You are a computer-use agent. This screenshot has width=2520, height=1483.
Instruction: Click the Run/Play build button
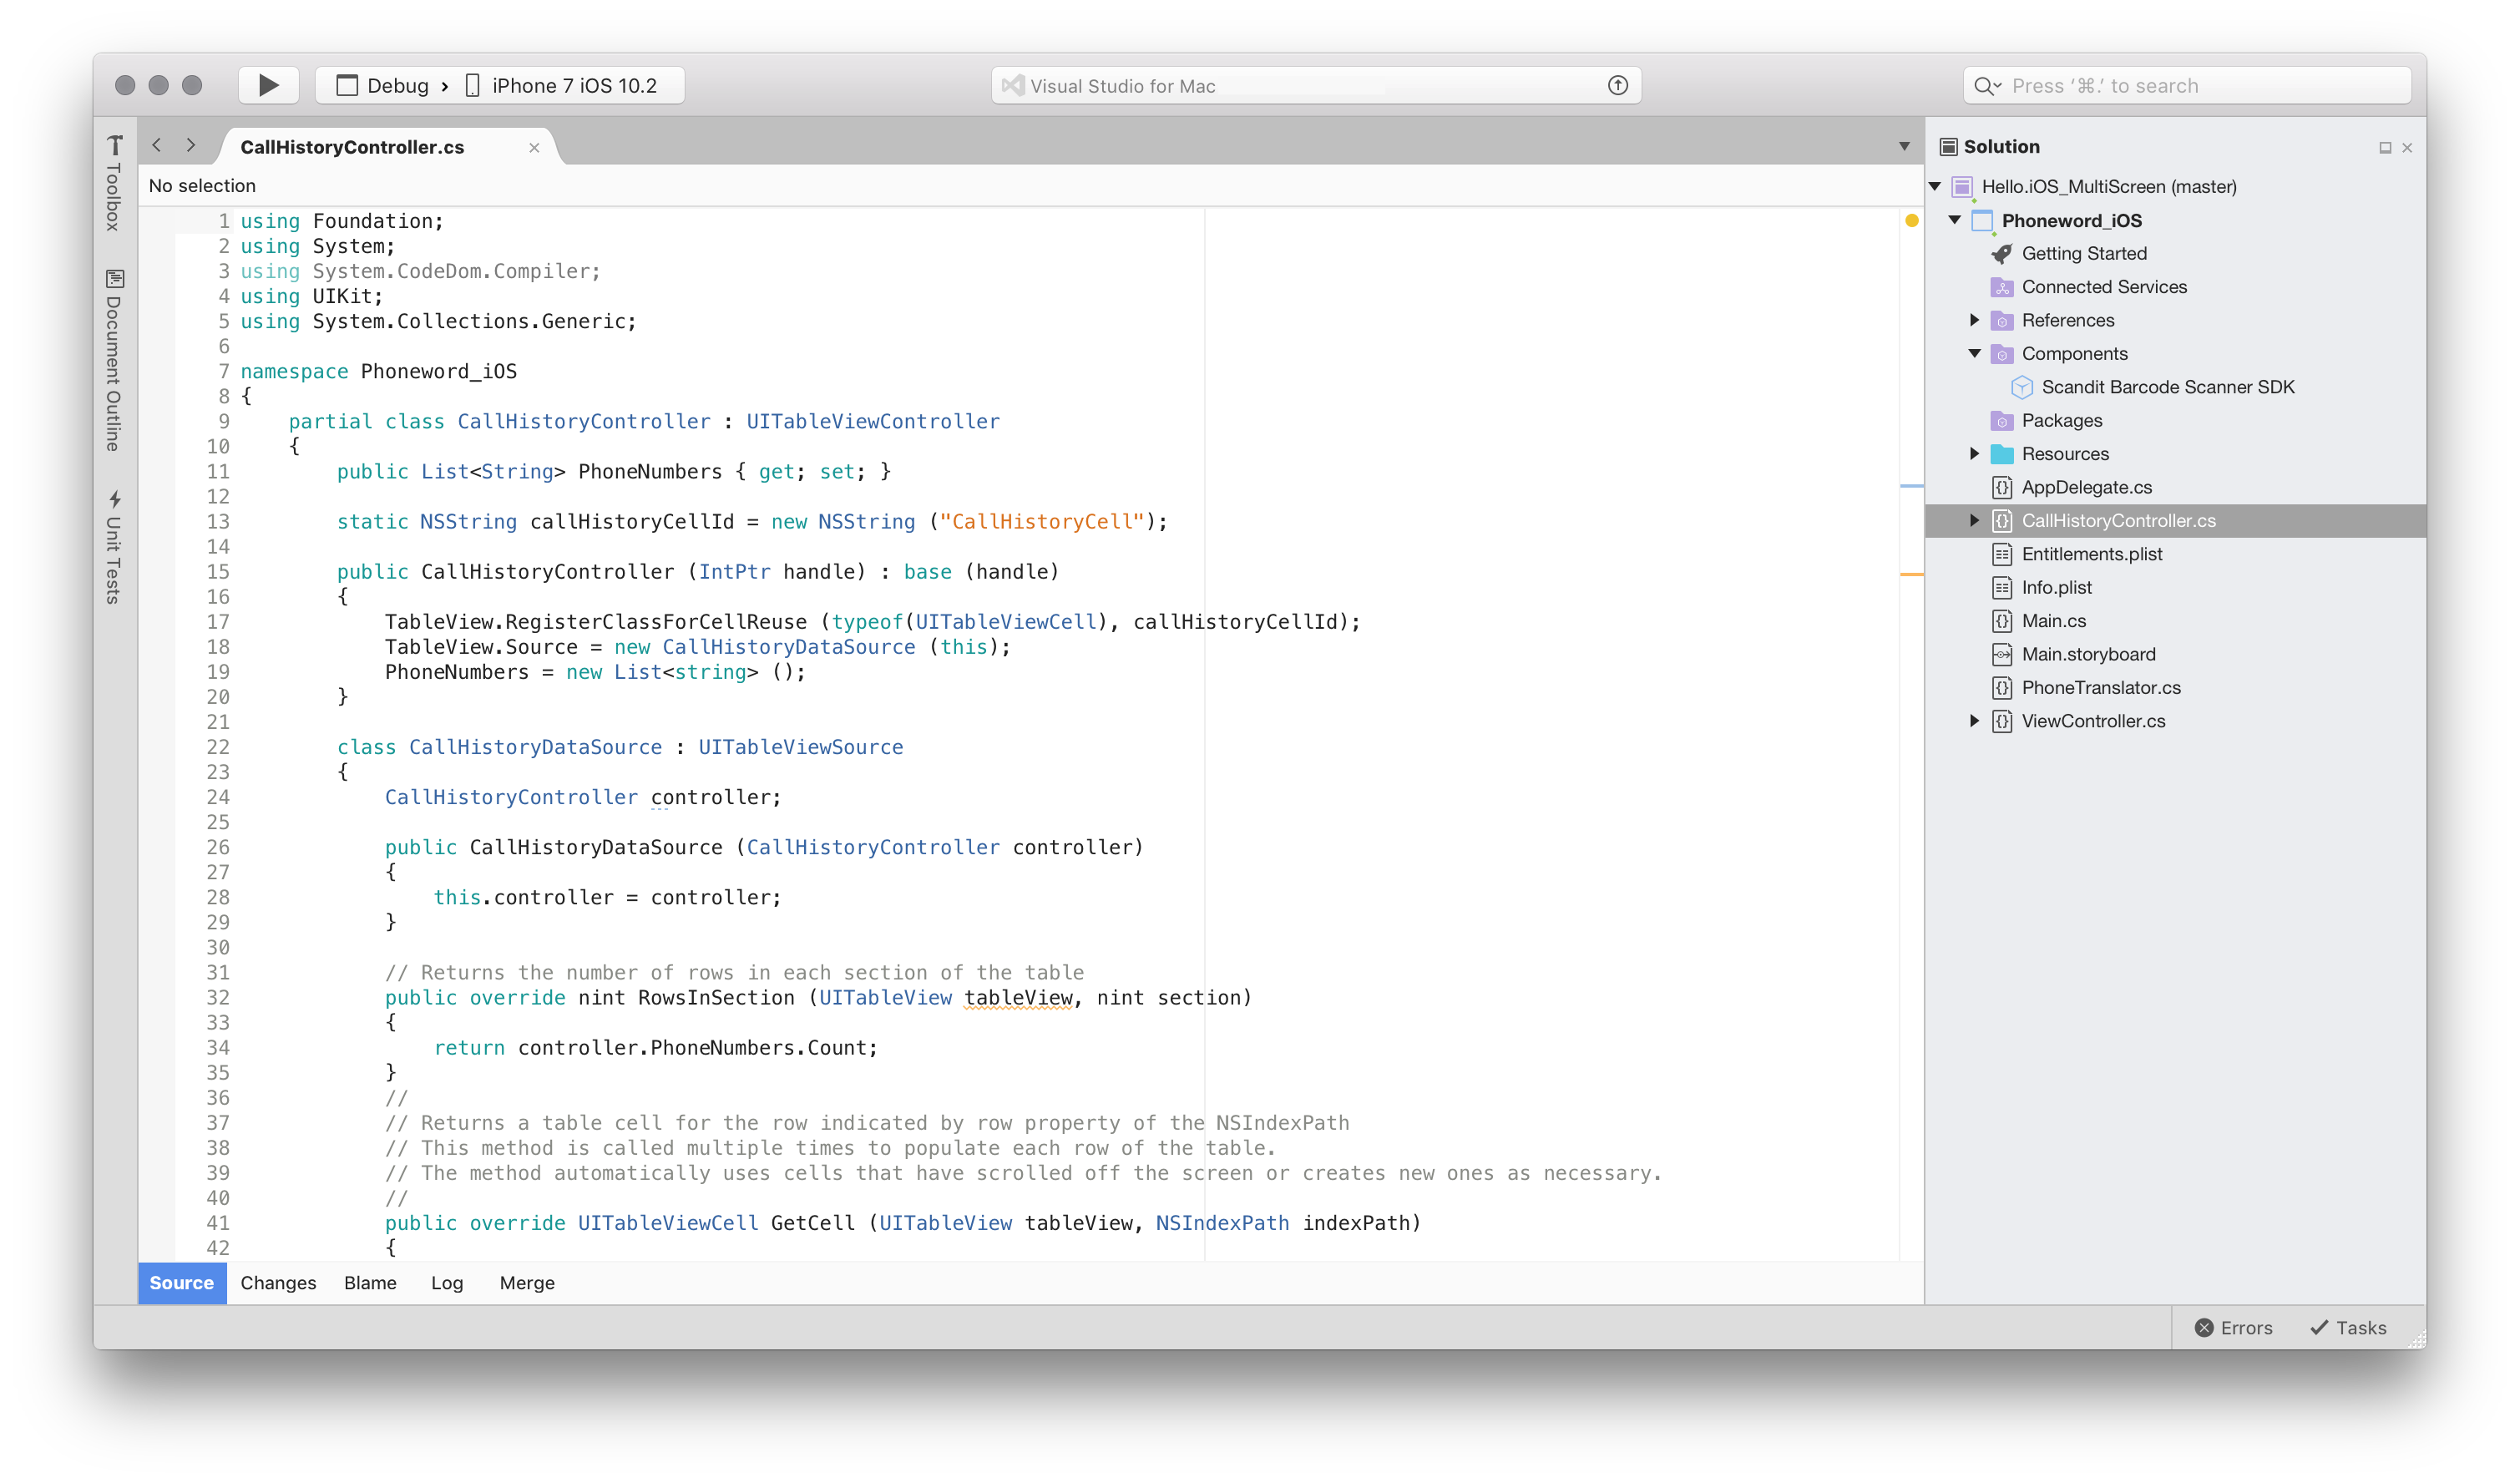click(x=268, y=83)
